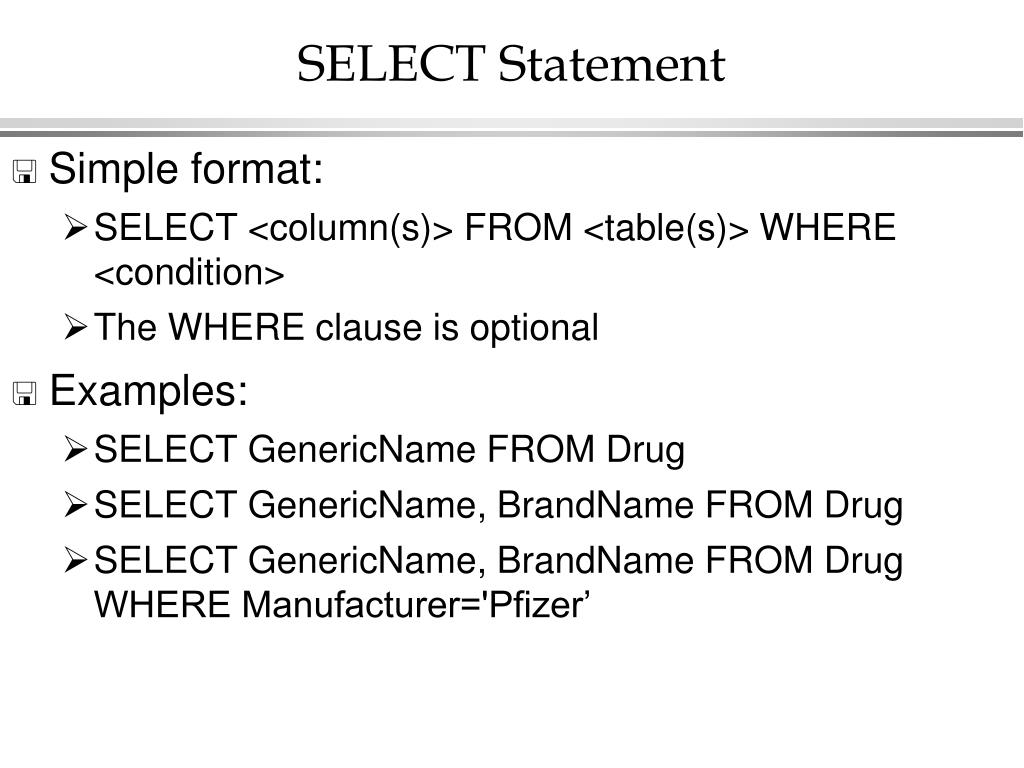1024x768 pixels.
Task: Click the gray divider line under title
Action: pos(511,127)
